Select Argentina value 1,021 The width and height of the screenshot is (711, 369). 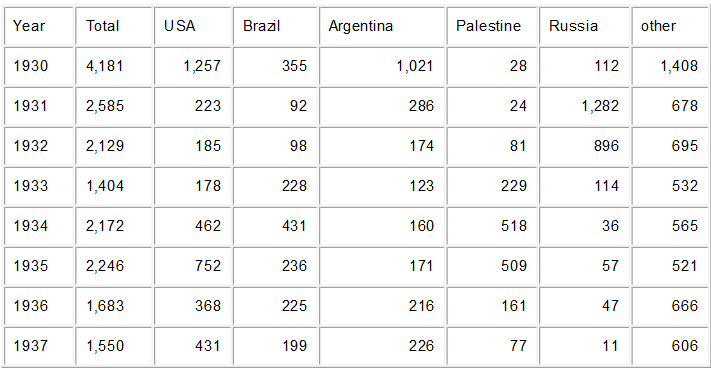(382, 66)
